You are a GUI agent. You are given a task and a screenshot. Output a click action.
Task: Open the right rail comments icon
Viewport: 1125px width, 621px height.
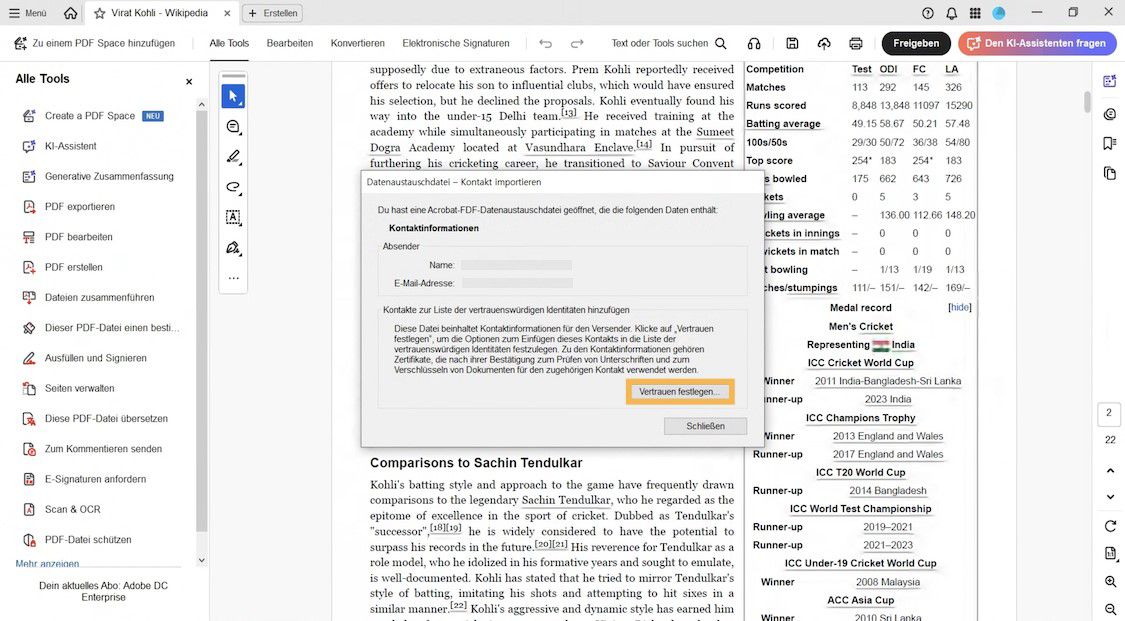click(1110, 114)
